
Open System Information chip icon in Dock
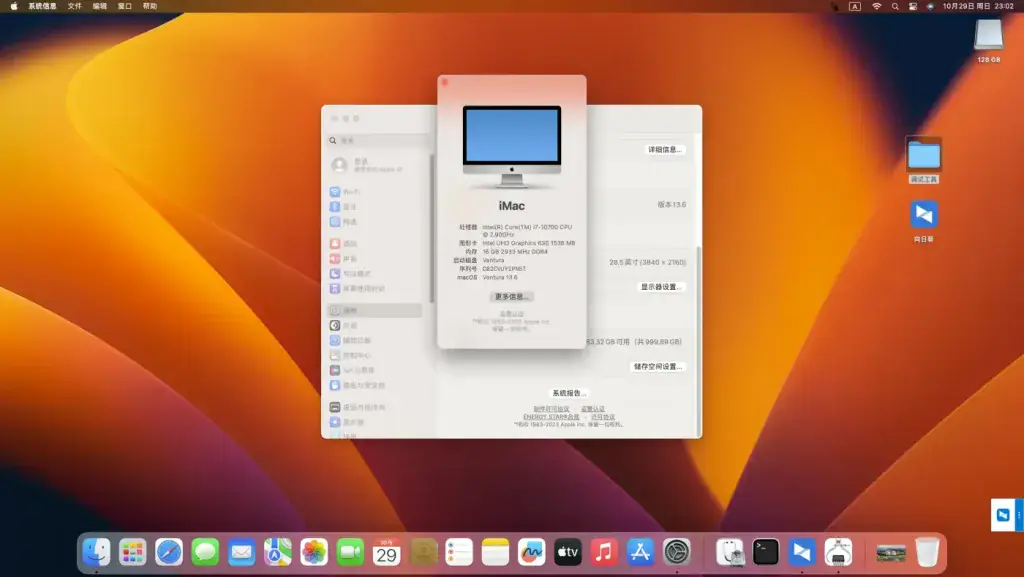pyautogui.click(x=838, y=552)
